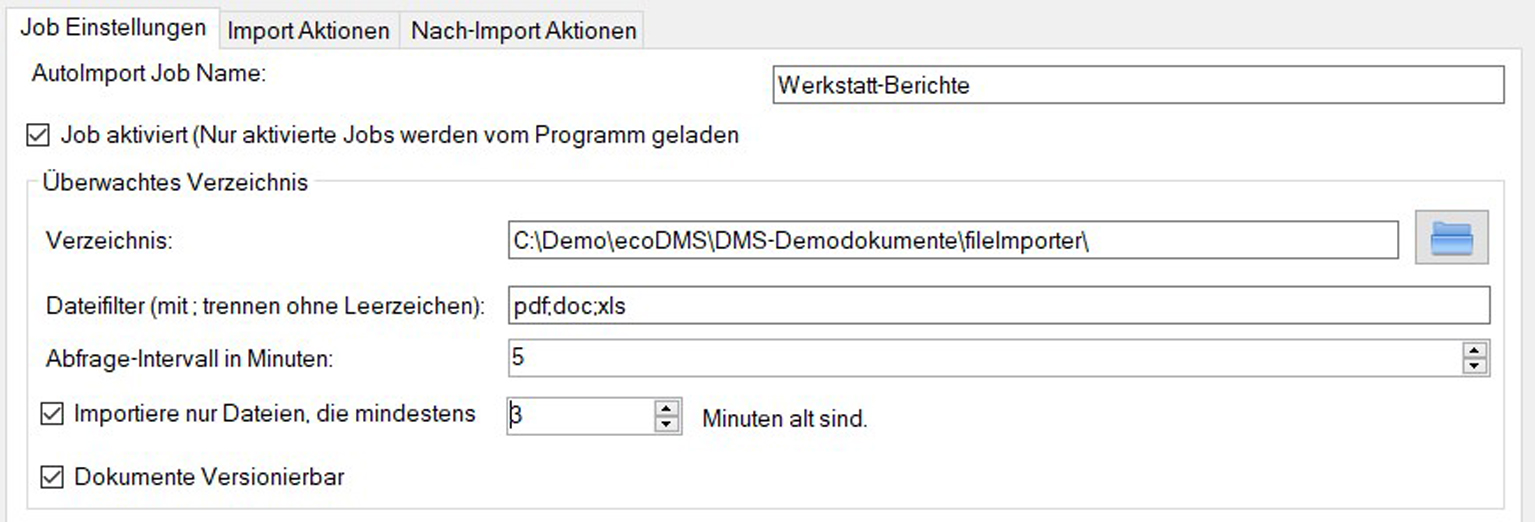Increase Abfrage-Intervall with up arrow
1535x522 pixels.
tap(1475, 350)
